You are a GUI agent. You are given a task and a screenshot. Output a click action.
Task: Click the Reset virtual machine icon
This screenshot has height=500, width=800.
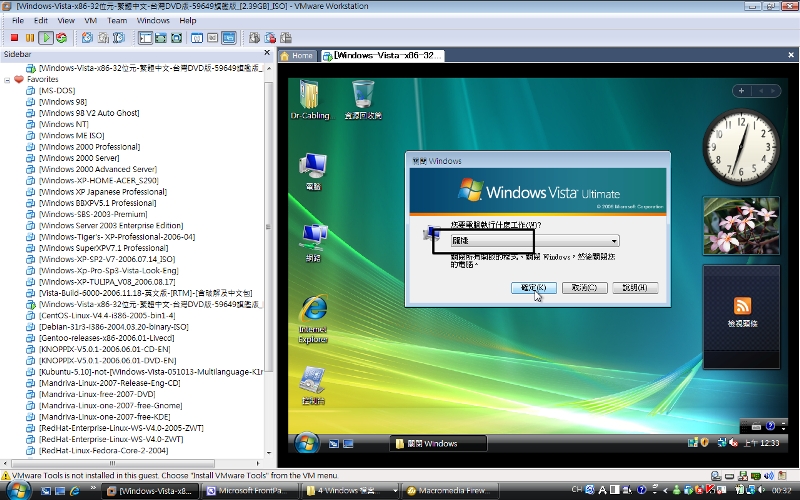tap(62, 38)
